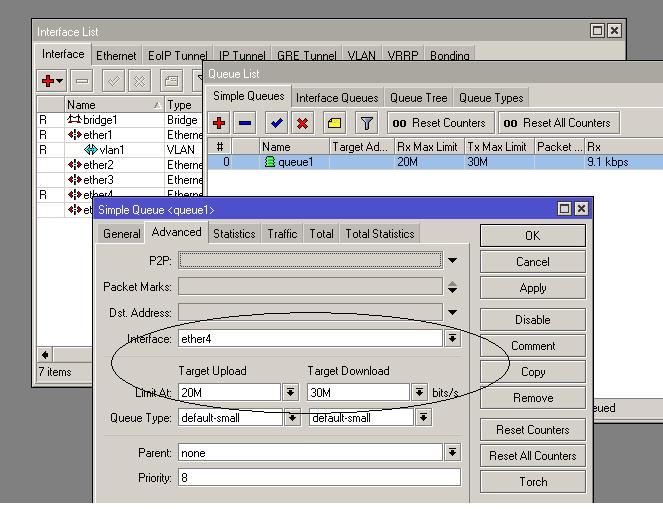The height and width of the screenshot is (522, 663).
Task: Select the Simple Queues tab
Action: [249, 96]
